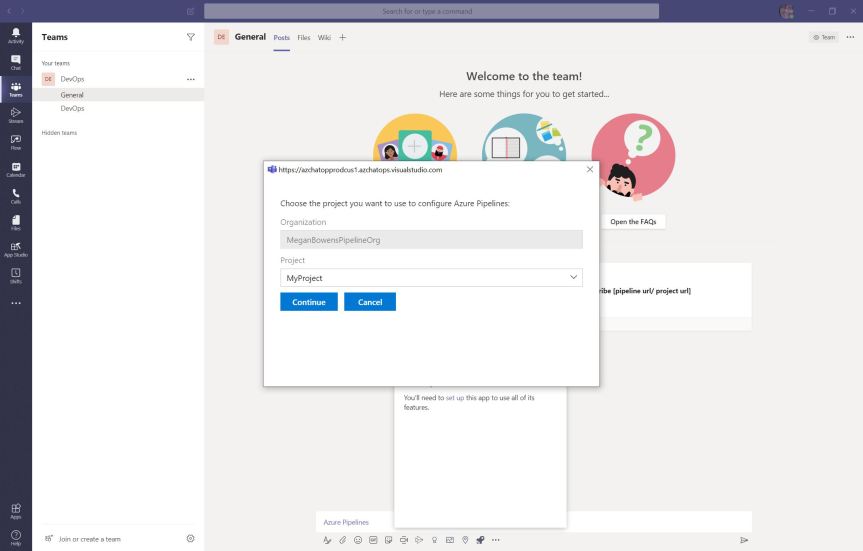Viewport: 863px width, 551px height.
Task: Open Calendar from the left rail
Action: point(15,169)
